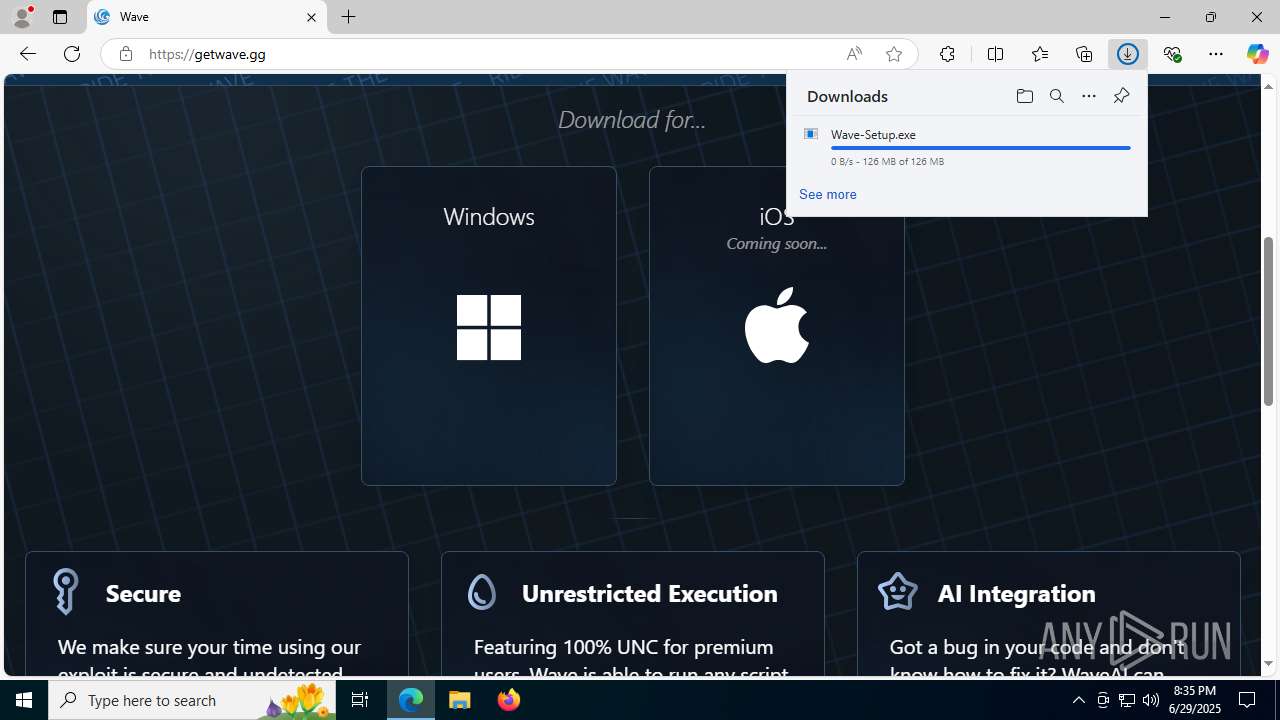1280x720 pixels.
Task: Open the Downloads folder
Action: (1025, 96)
